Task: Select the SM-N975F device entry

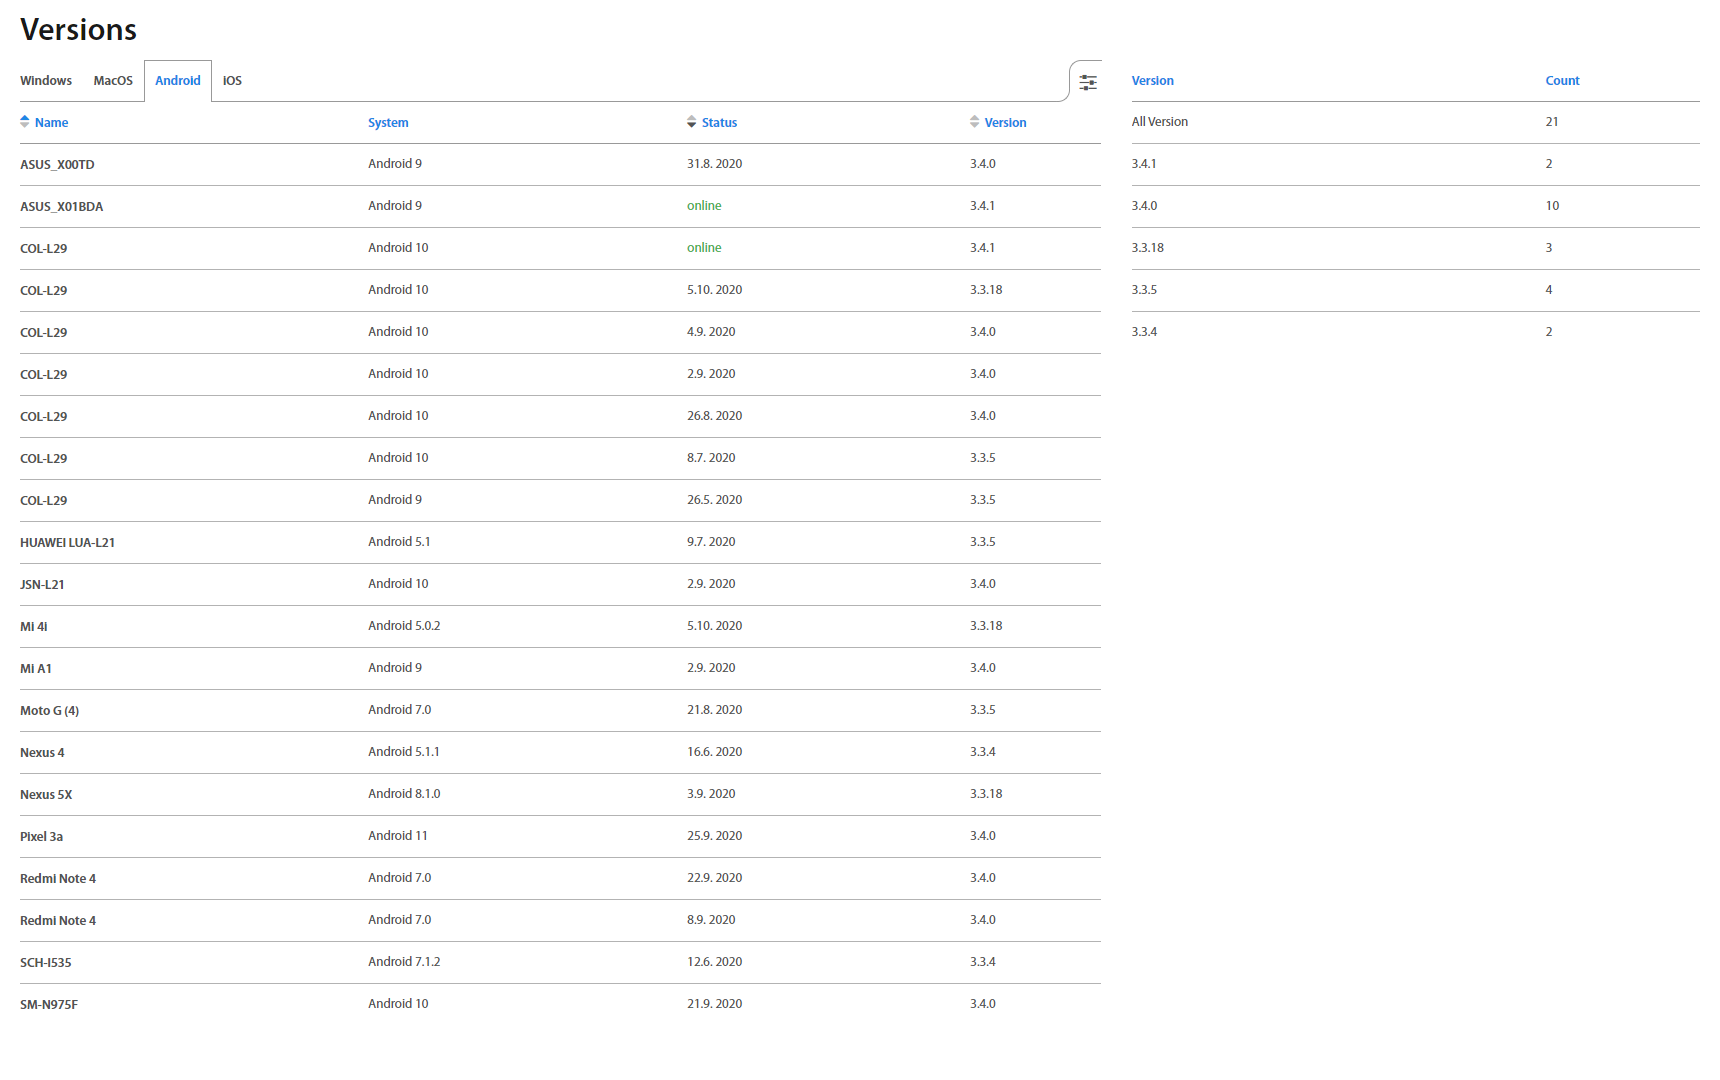Action: pos(49,1005)
